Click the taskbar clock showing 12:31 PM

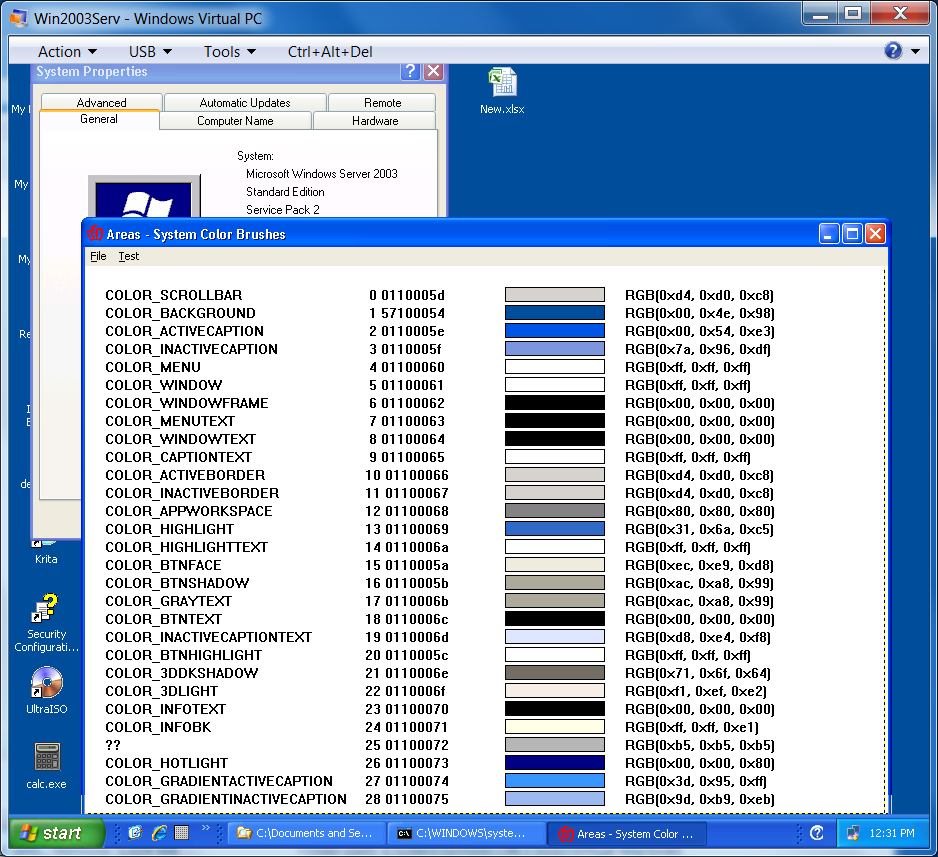[891, 832]
